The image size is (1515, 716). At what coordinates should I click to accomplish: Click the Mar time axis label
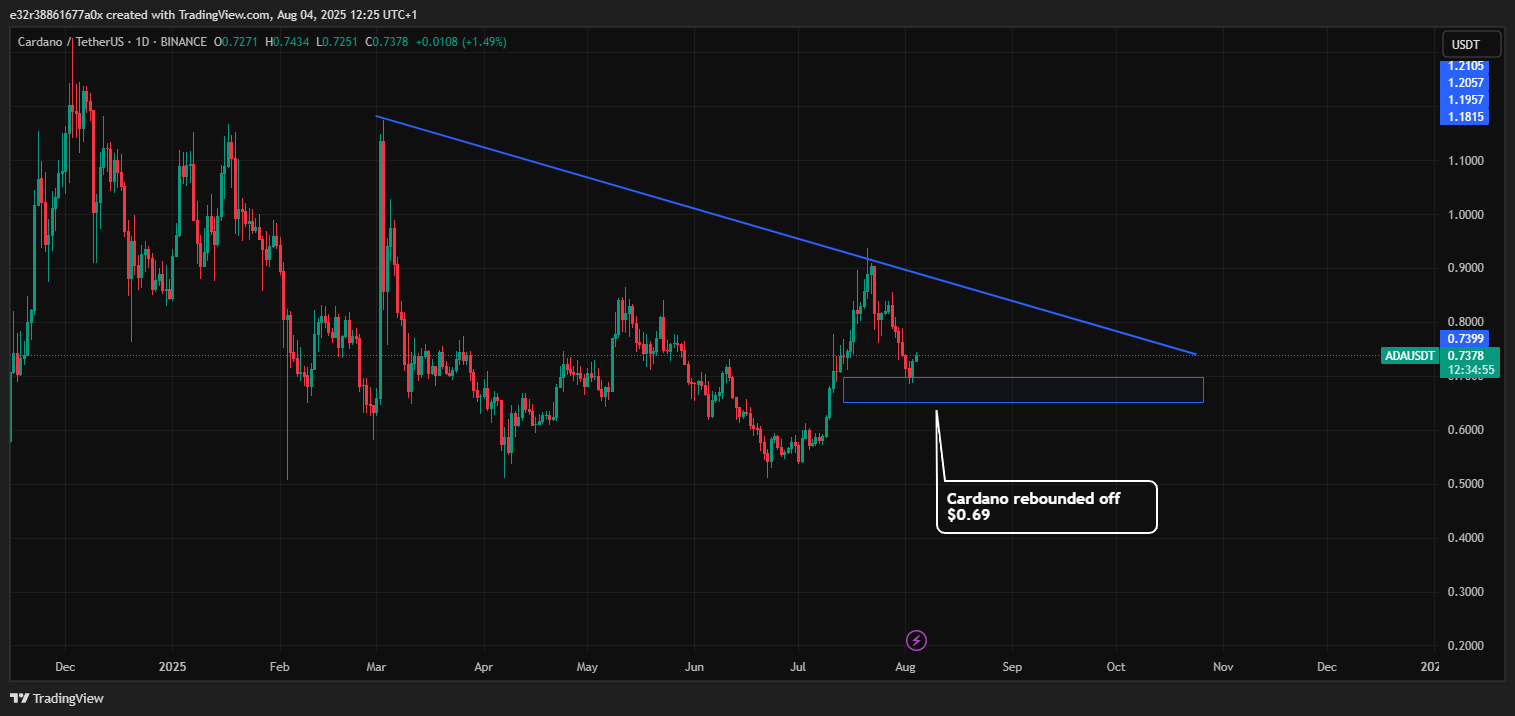[377, 666]
